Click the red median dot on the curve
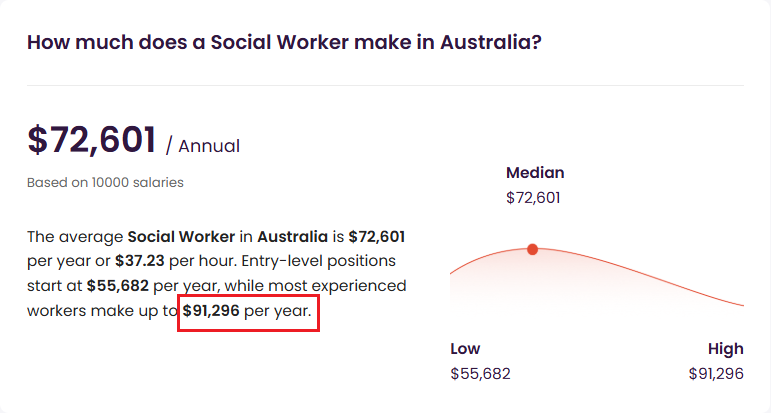Viewport: 771px width, 413px height. (x=532, y=249)
